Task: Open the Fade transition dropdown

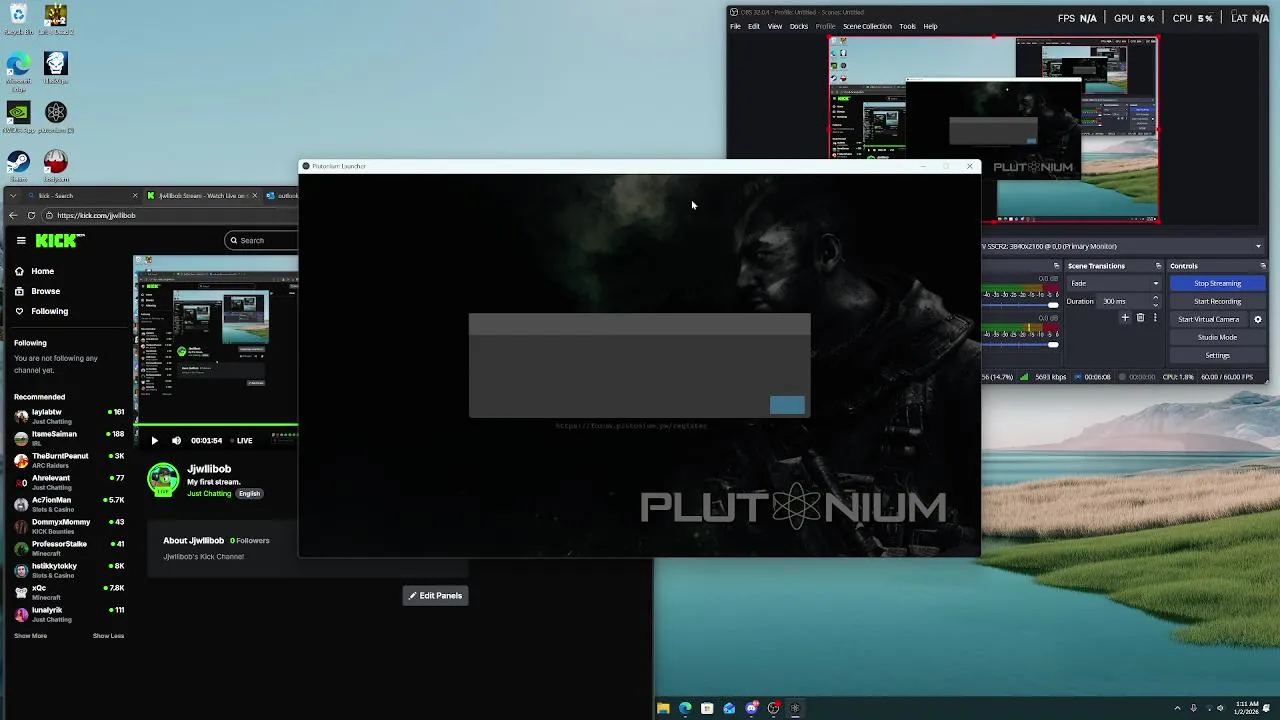Action: pyautogui.click(x=1114, y=283)
